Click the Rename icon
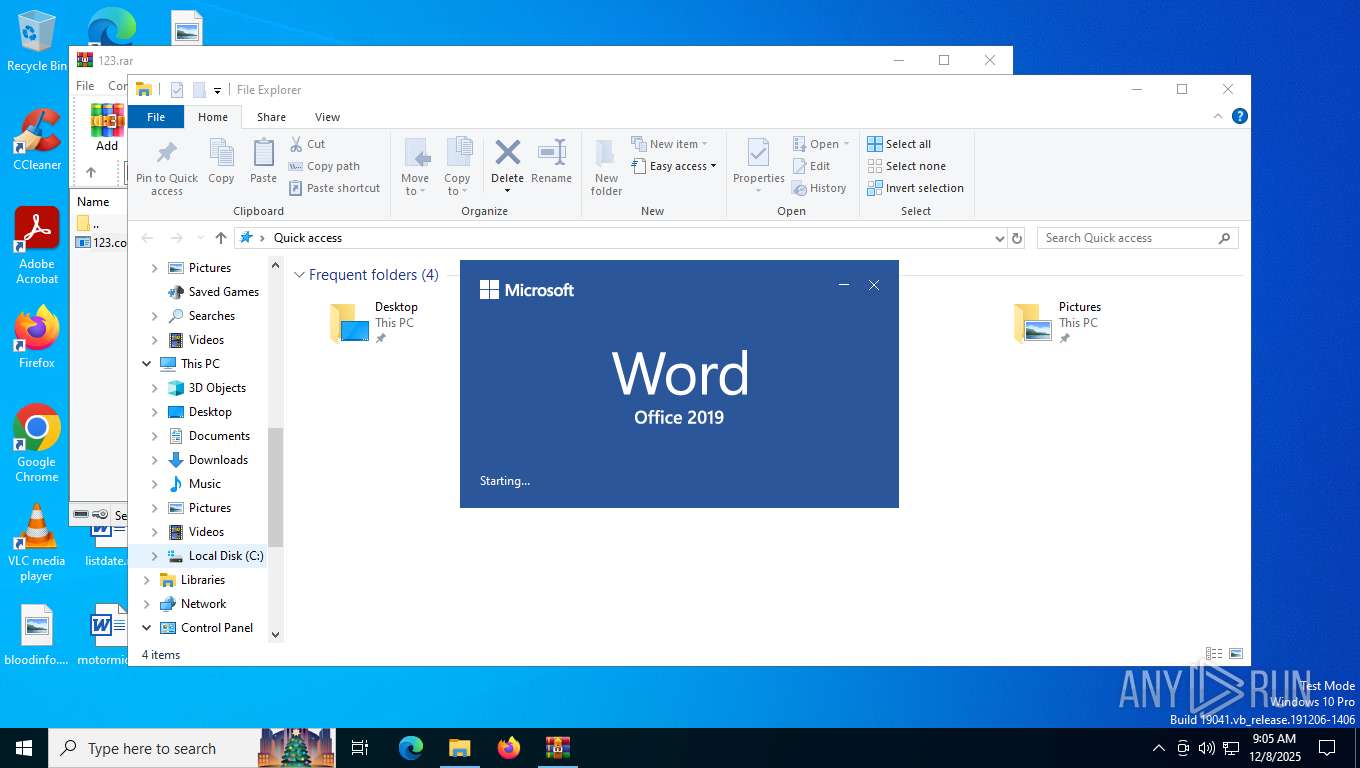 coord(551,152)
